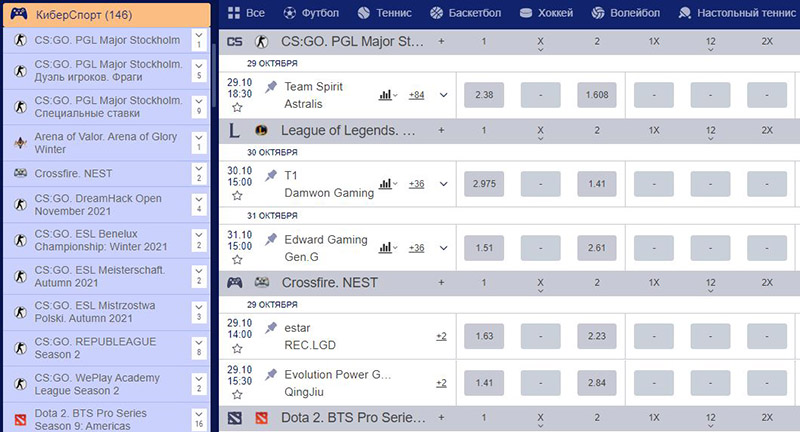Bet on Team Spirit at 2.38
800x432 pixels.
pos(484,95)
